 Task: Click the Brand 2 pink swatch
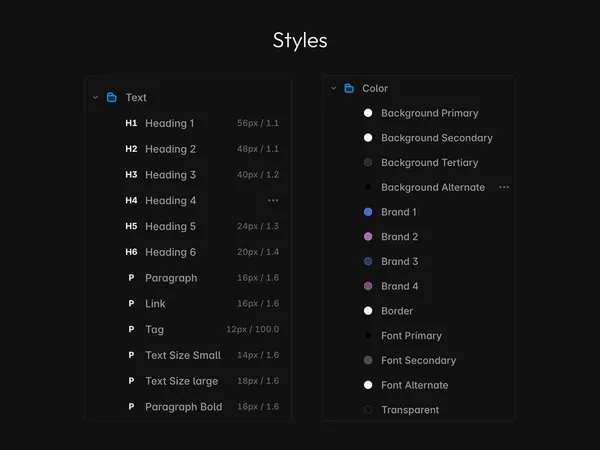click(x=368, y=236)
